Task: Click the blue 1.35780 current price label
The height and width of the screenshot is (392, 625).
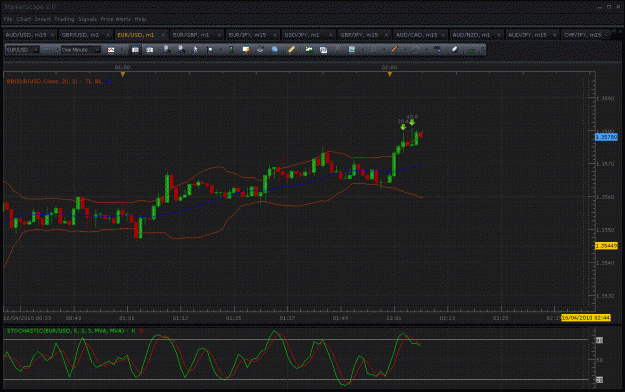Action: tap(606, 137)
